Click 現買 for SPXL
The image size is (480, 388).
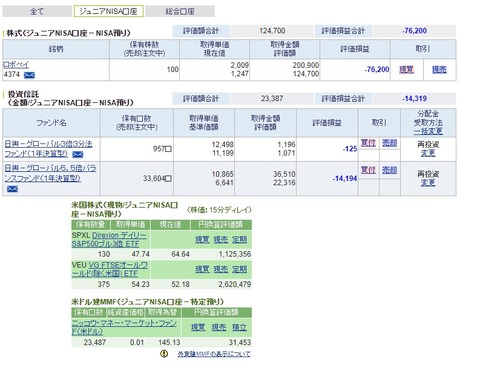(x=202, y=239)
